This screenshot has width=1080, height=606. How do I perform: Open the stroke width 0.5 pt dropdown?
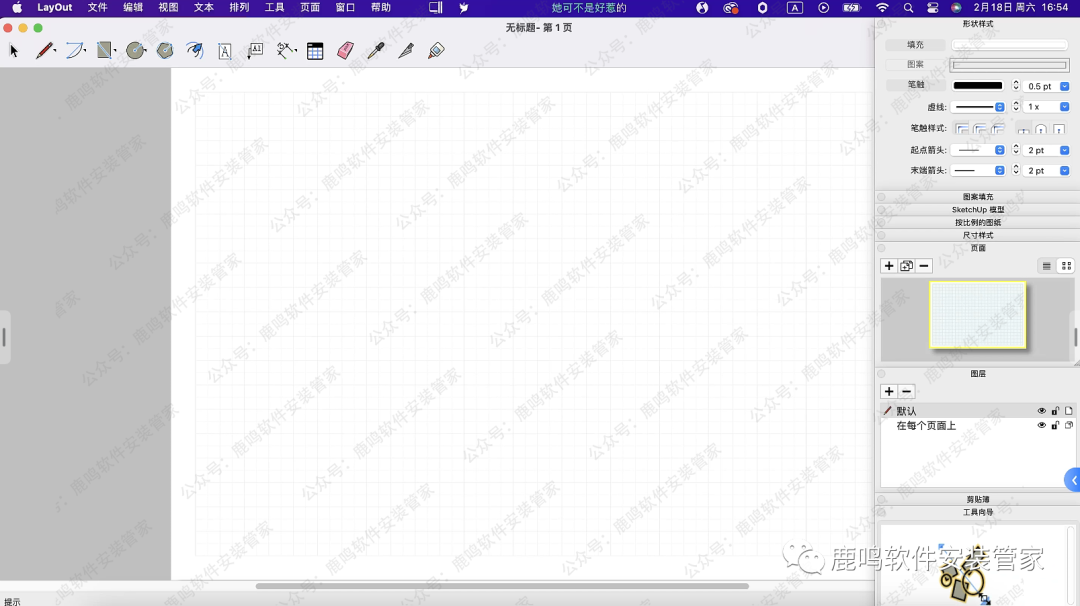[x=1064, y=86]
